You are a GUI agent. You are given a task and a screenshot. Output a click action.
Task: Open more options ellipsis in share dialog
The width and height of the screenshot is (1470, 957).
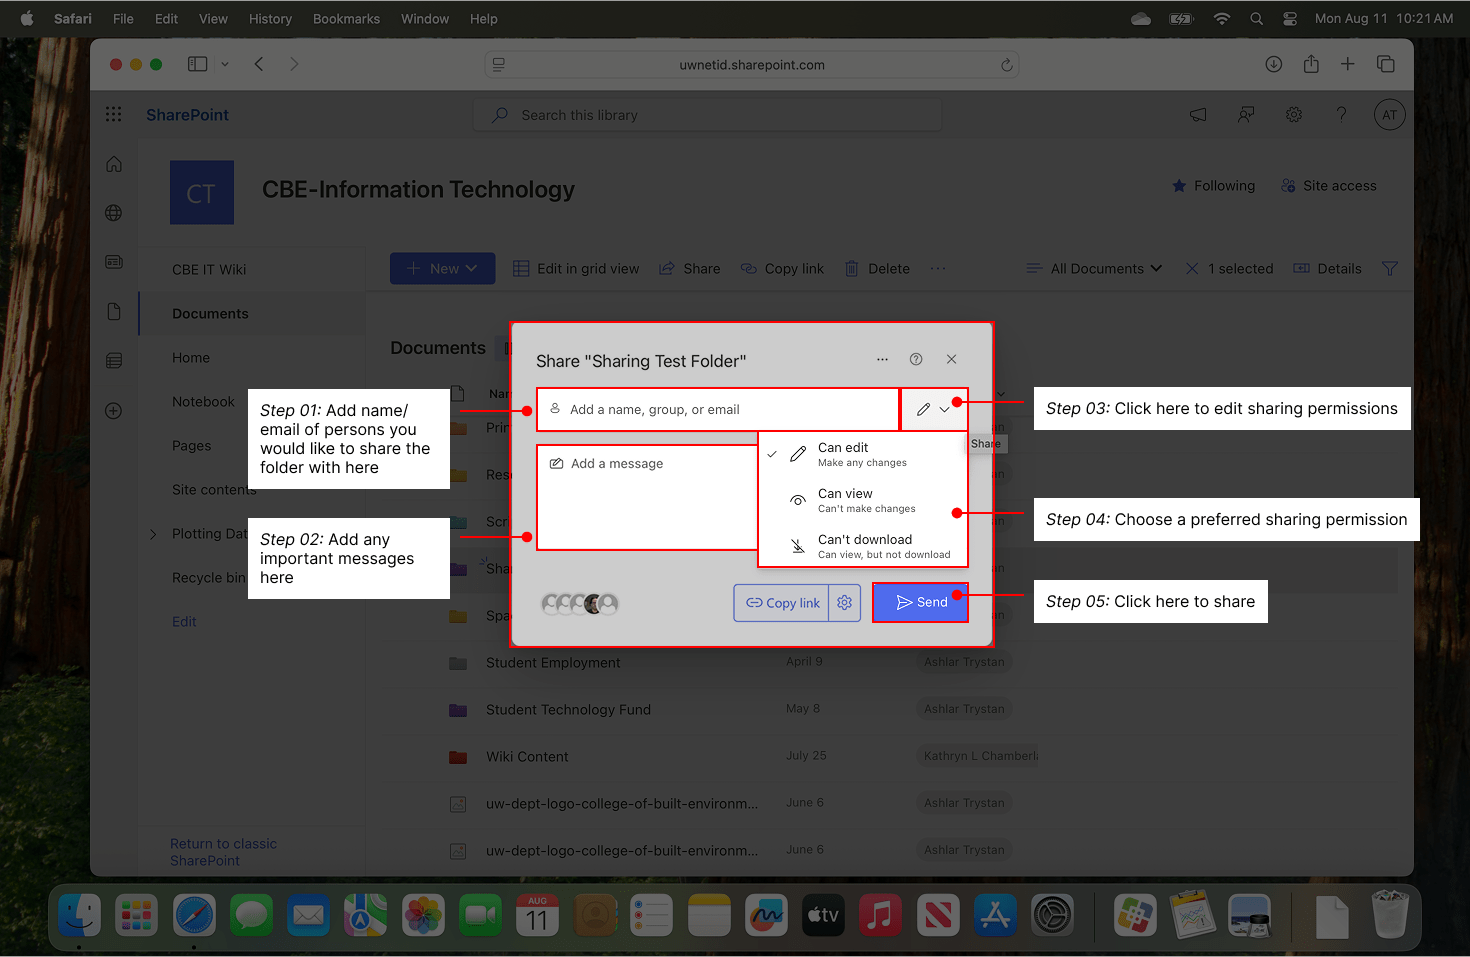(882, 359)
